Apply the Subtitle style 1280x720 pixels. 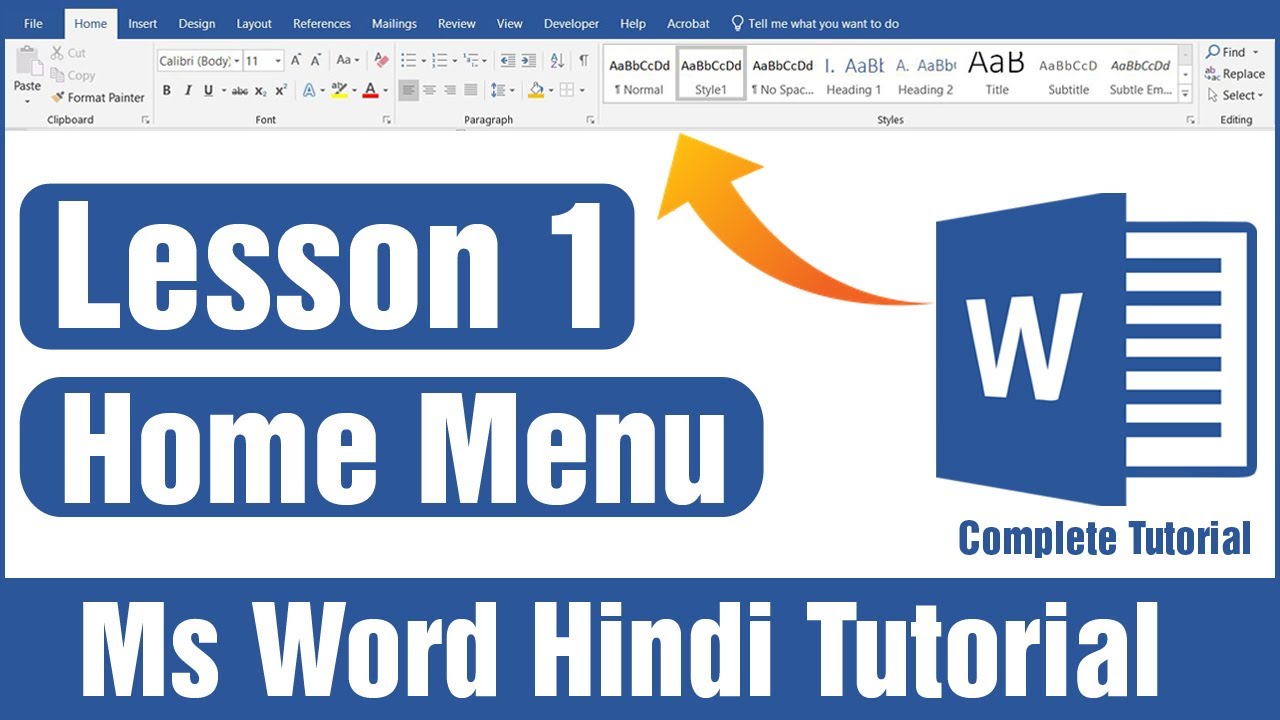point(1068,74)
